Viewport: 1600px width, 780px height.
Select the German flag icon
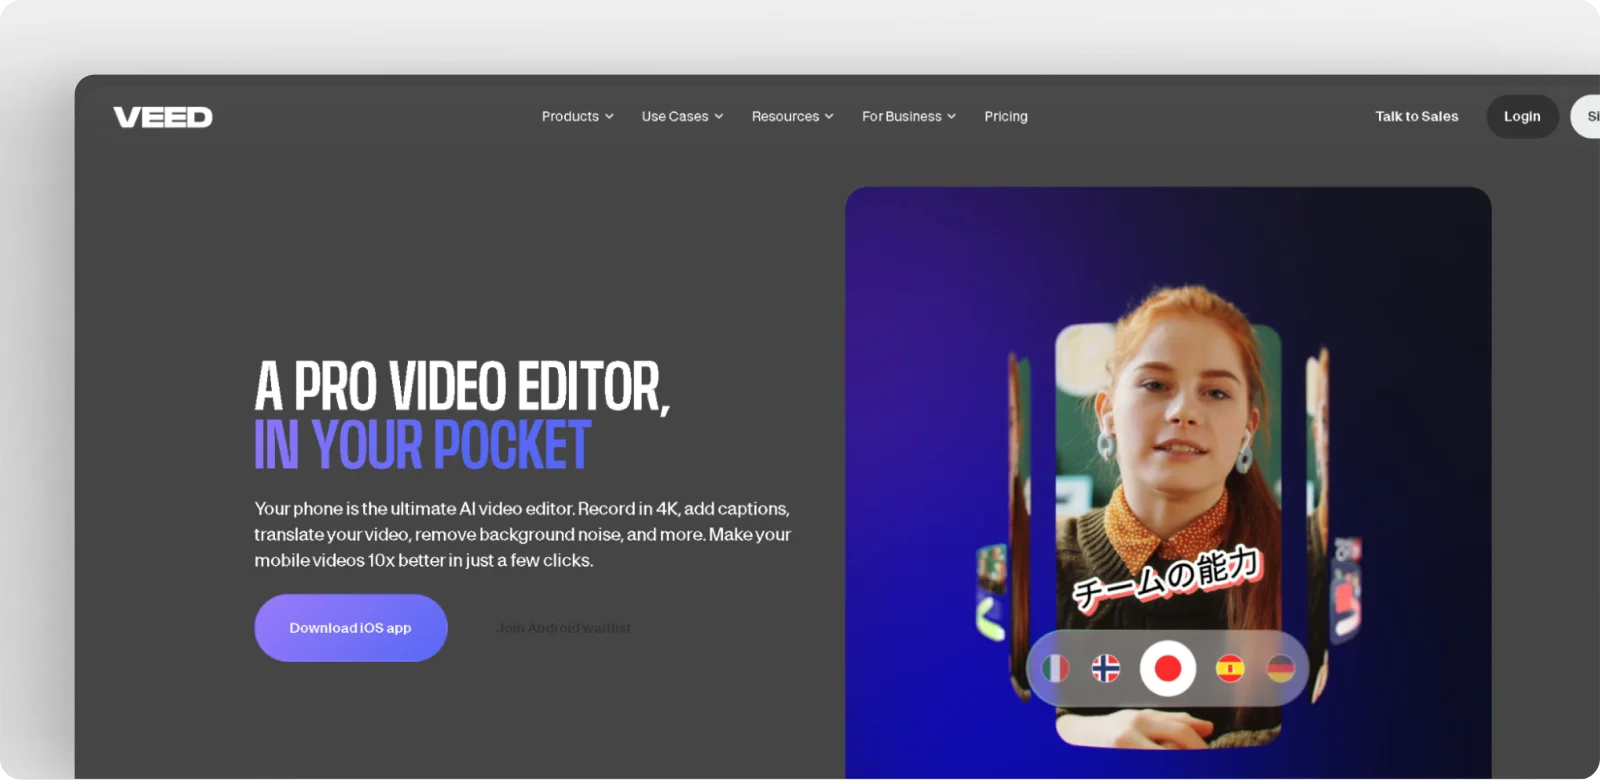1281,668
